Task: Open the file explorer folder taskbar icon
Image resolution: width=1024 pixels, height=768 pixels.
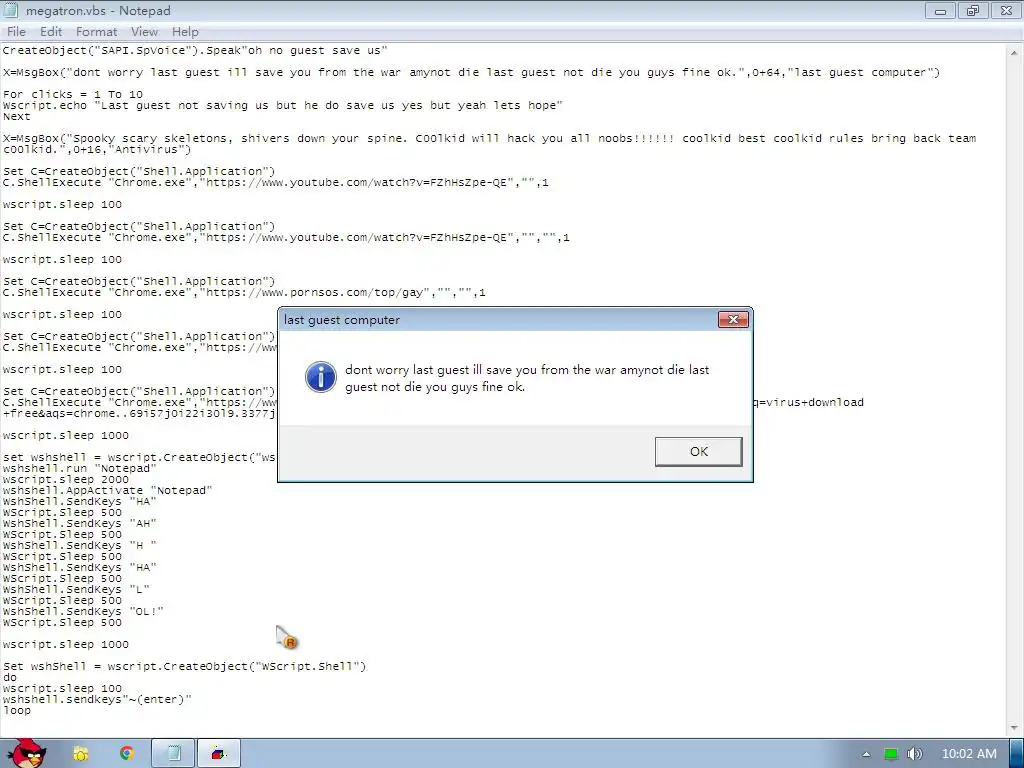Action: (x=80, y=754)
